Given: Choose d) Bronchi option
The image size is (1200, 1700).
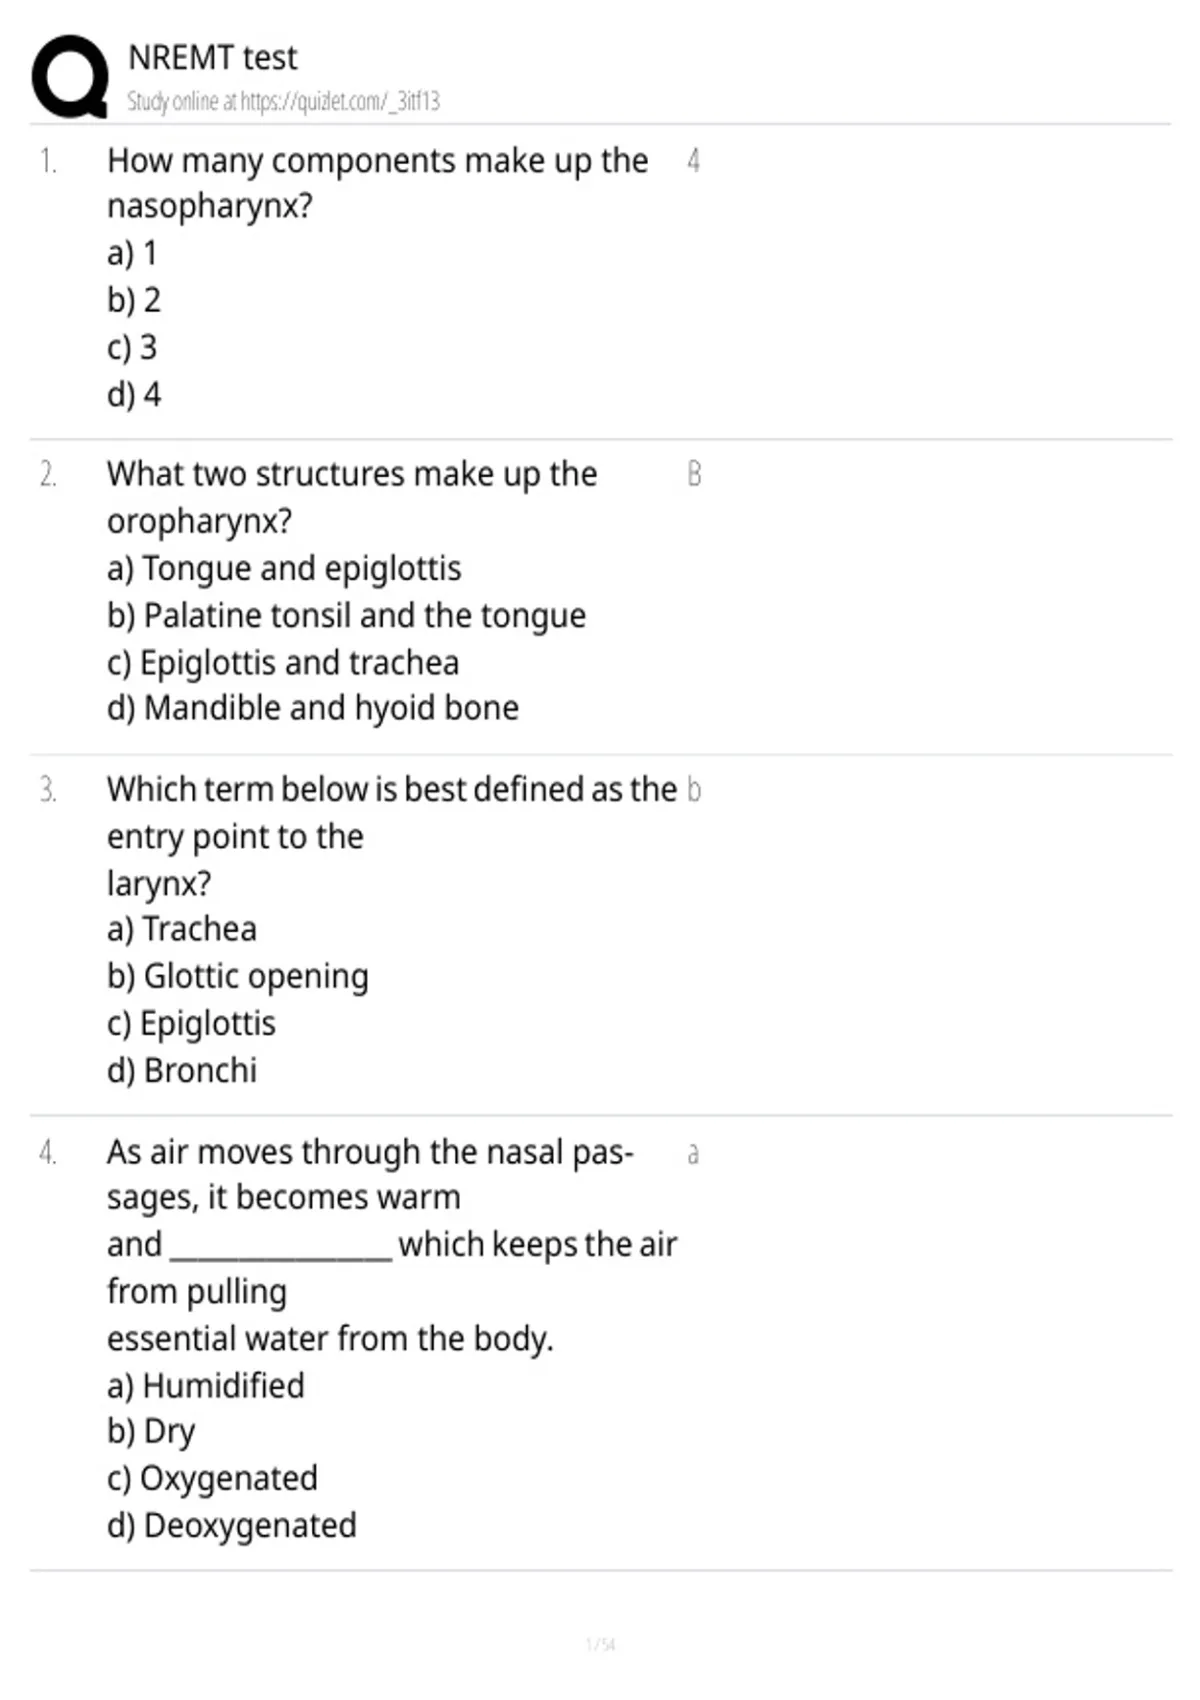Looking at the screenshot, I should coord(182,1070).
